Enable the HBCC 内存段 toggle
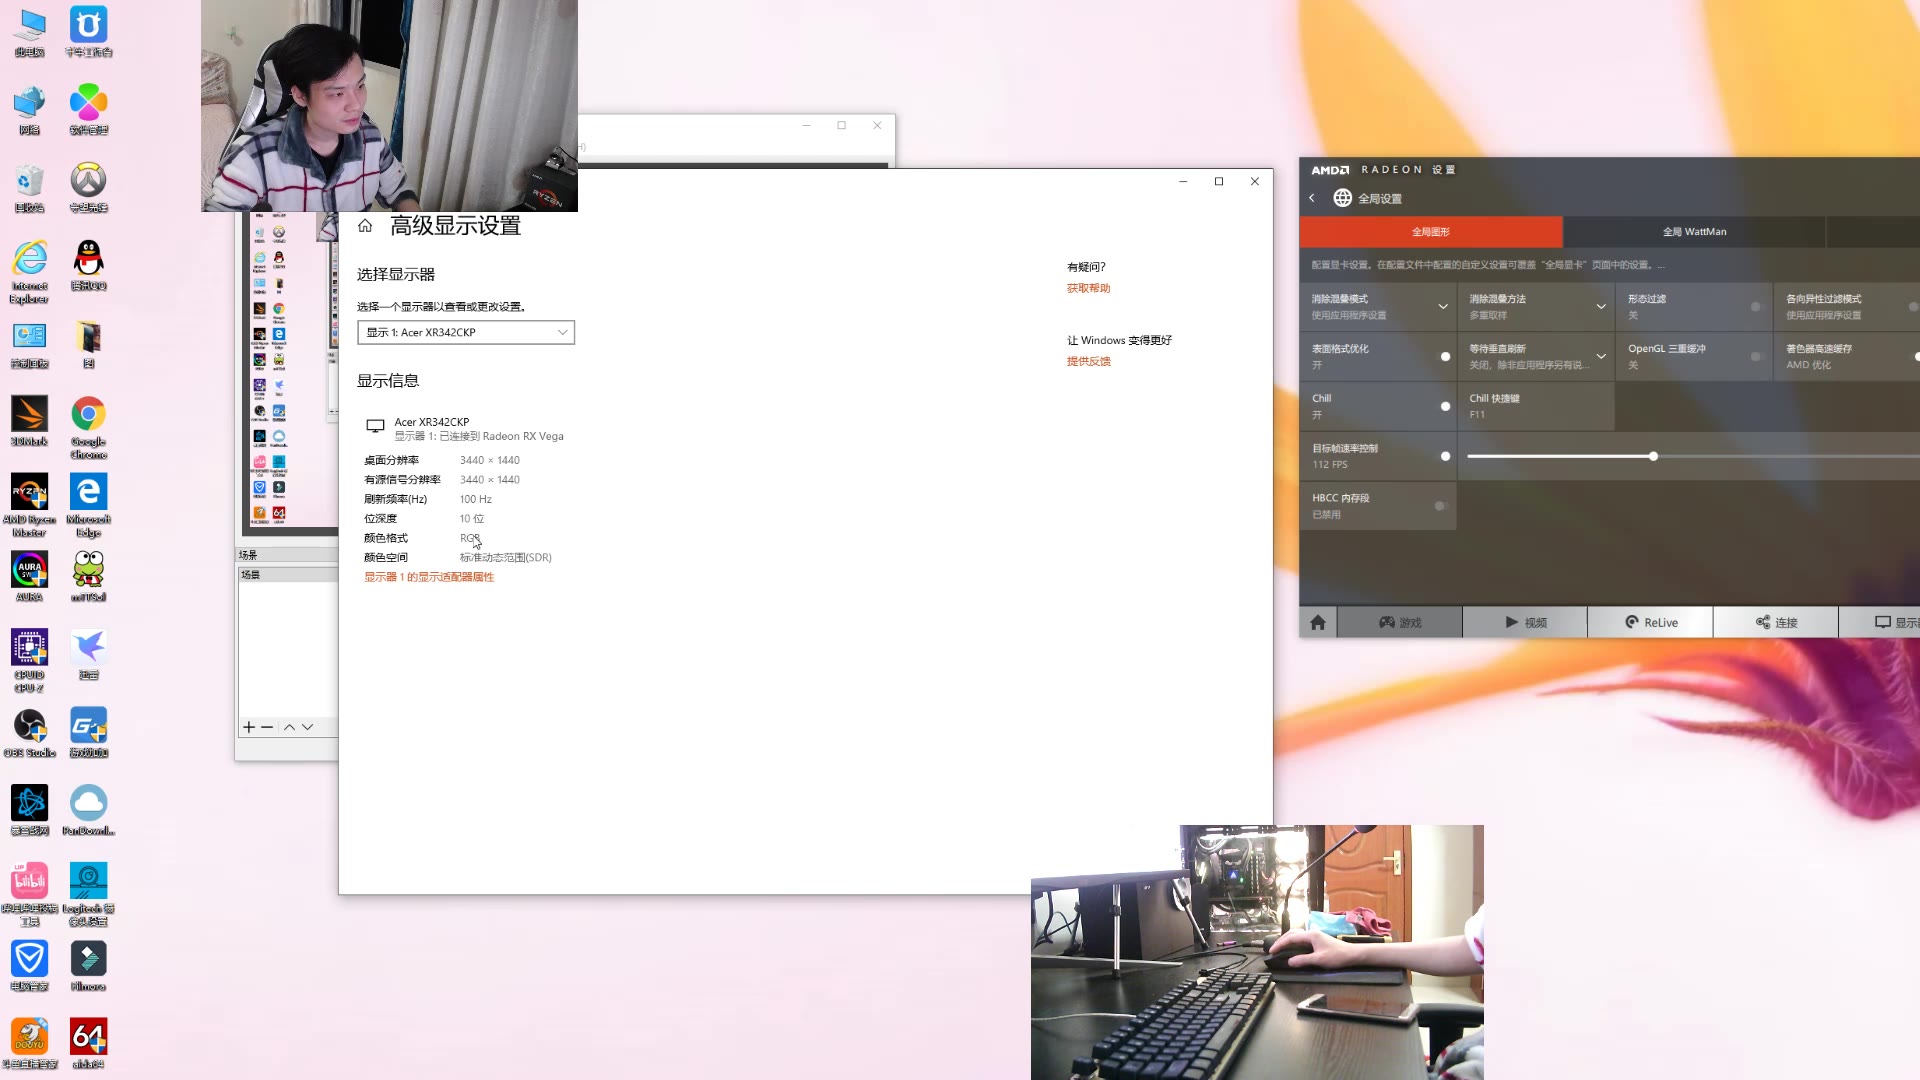Viewport: 1920px width, 1080px height. pos(1440,506)
